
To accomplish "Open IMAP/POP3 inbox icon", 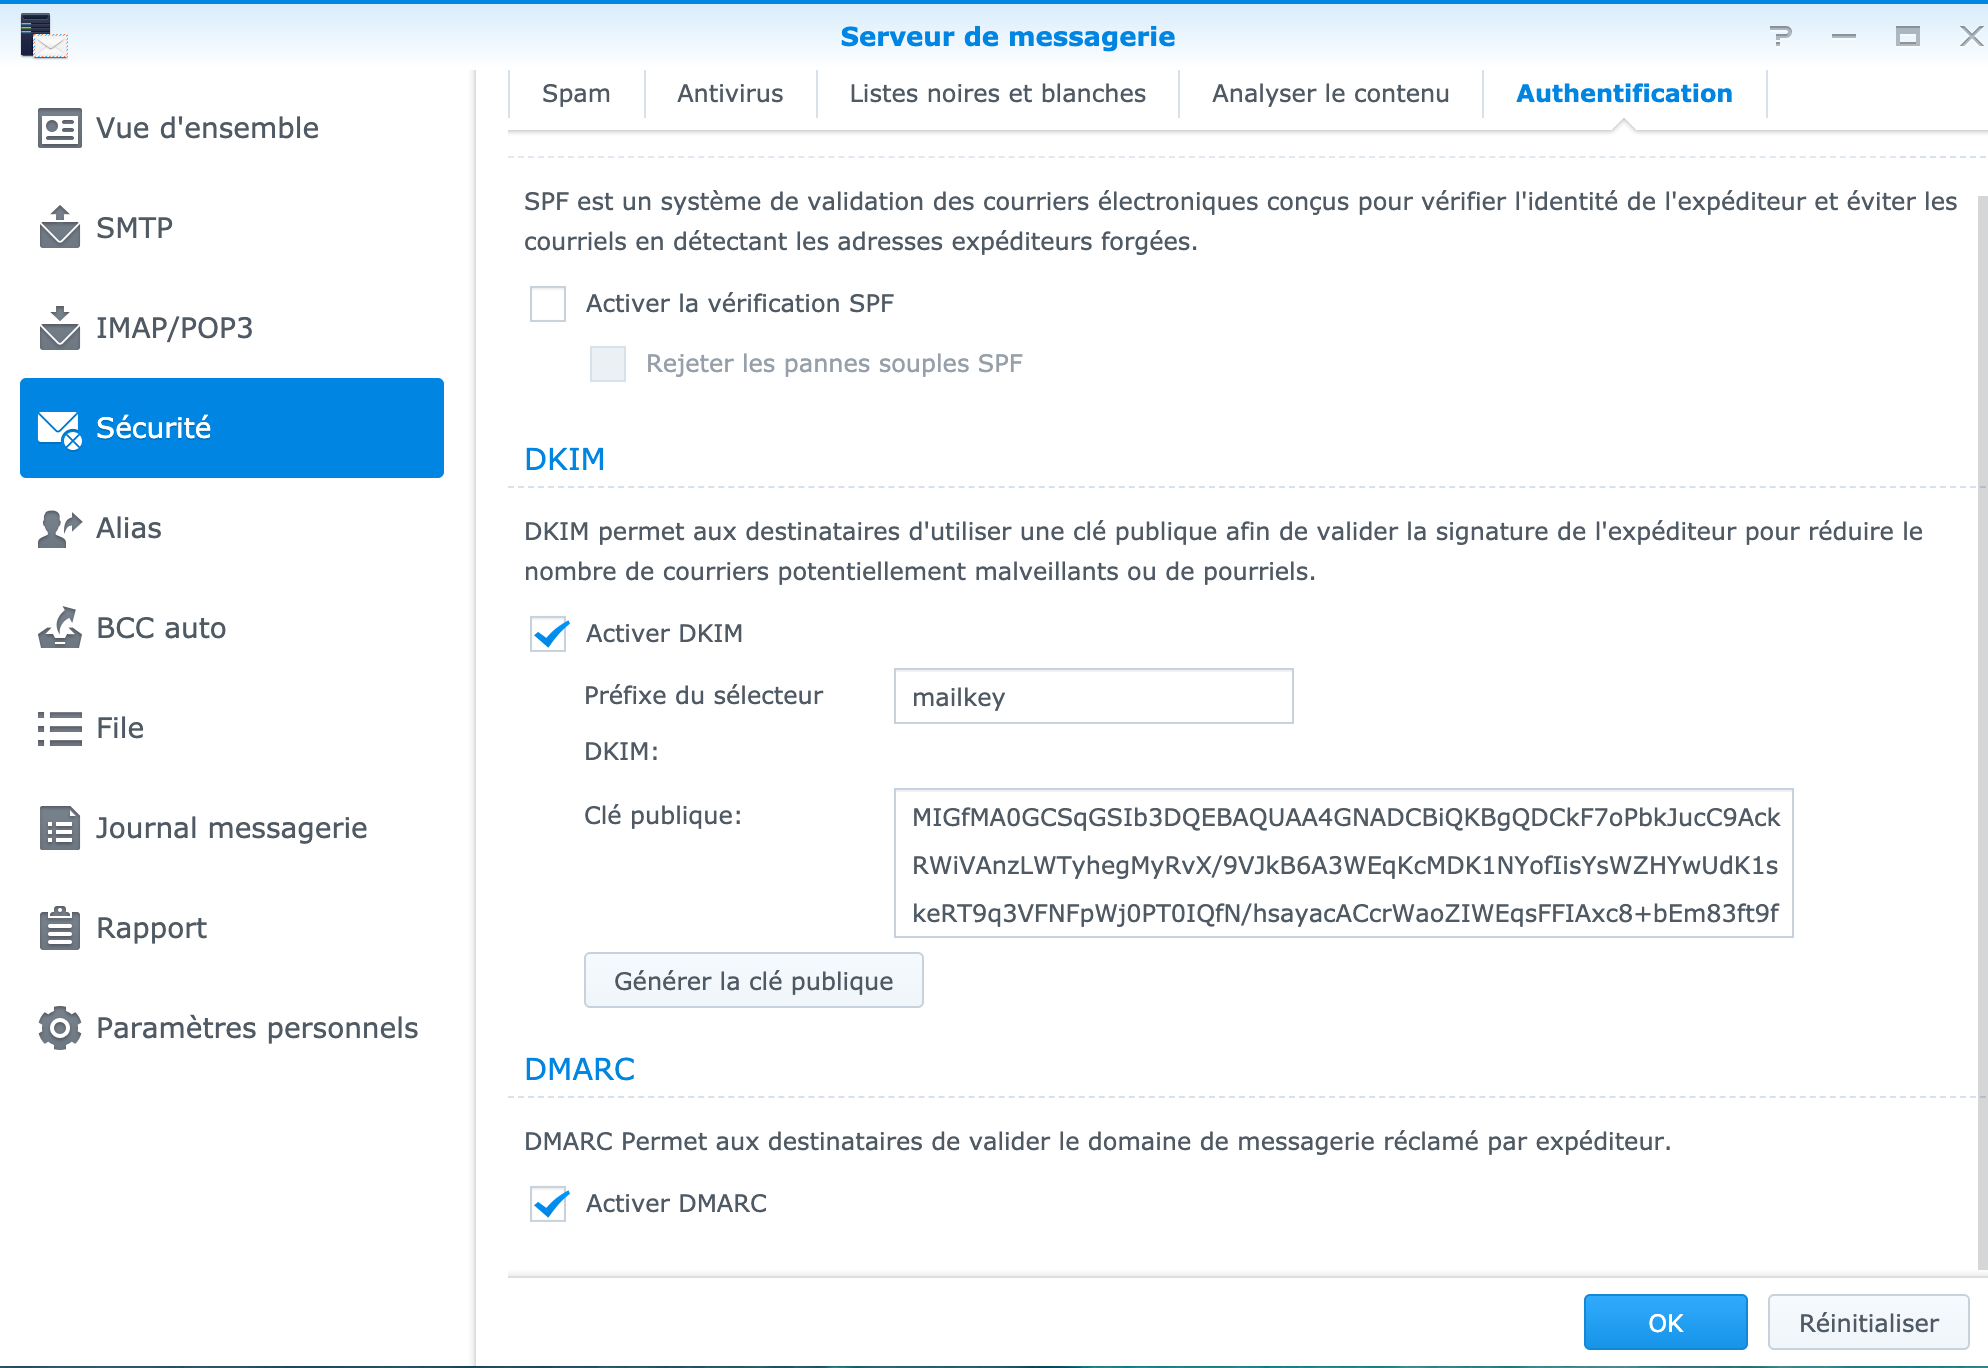I will [x=59, y=328].
